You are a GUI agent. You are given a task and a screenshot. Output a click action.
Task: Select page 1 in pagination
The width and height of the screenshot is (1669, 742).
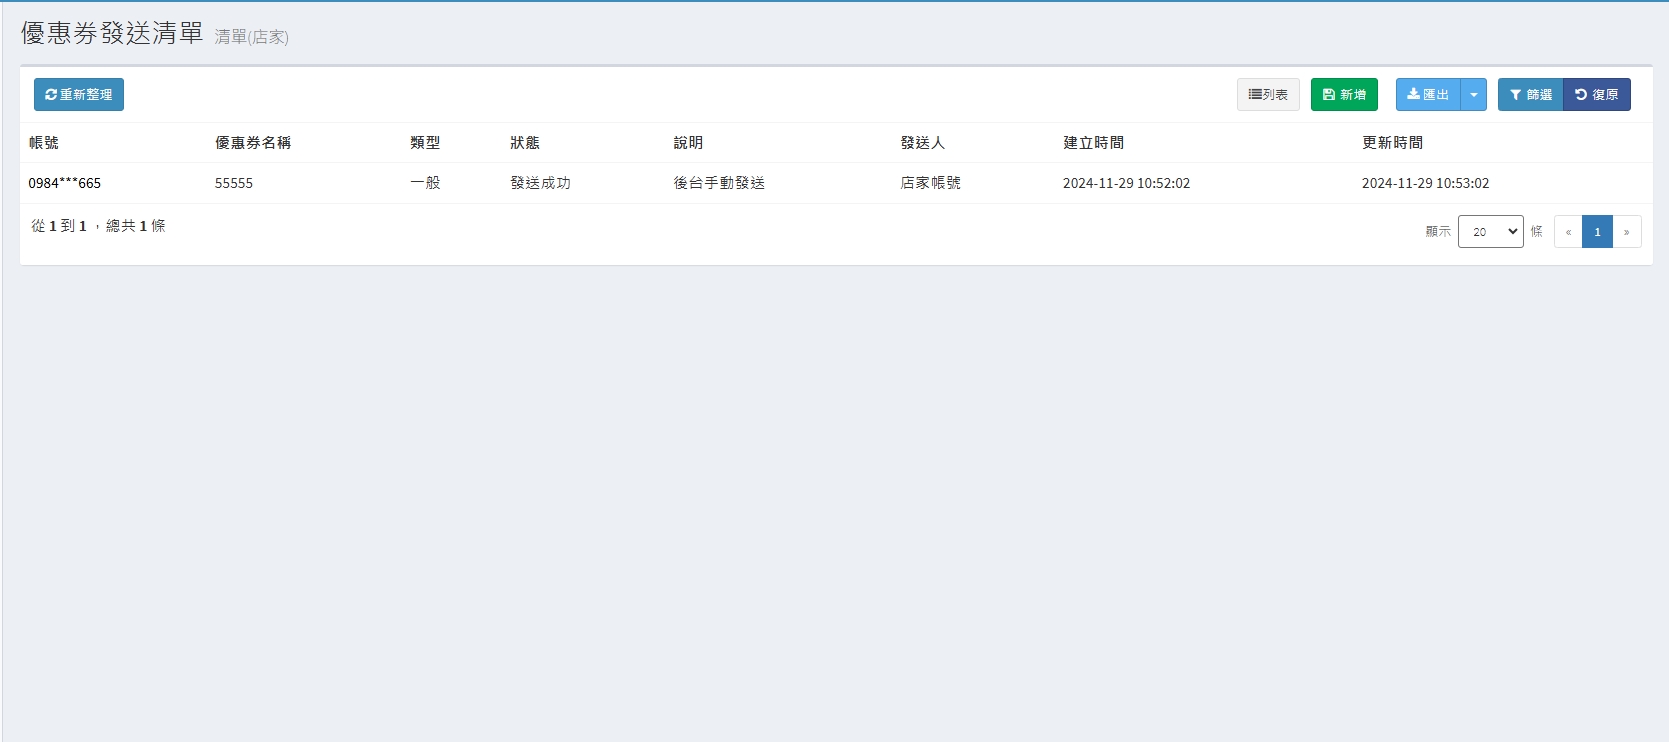tap(1597, 232)
